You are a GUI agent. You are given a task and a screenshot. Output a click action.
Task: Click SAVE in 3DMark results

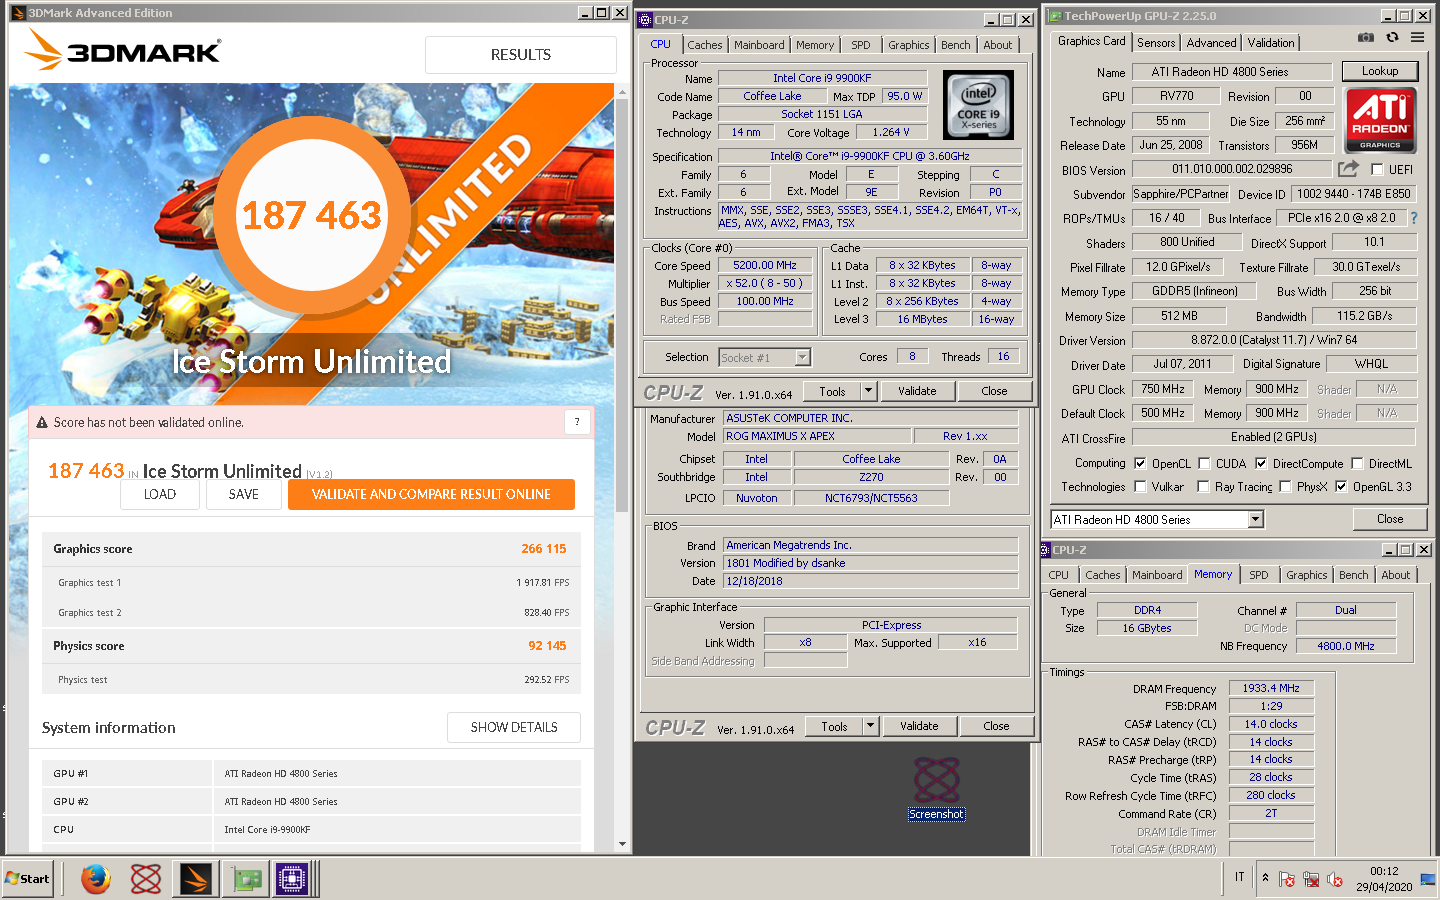point(243,494)
